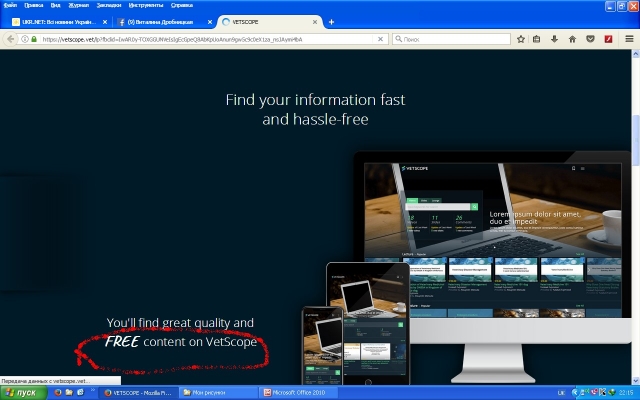Viewport: 640px width, 400px height.
Task: Open the пуск Start button
Action: (x=24, y=393)
